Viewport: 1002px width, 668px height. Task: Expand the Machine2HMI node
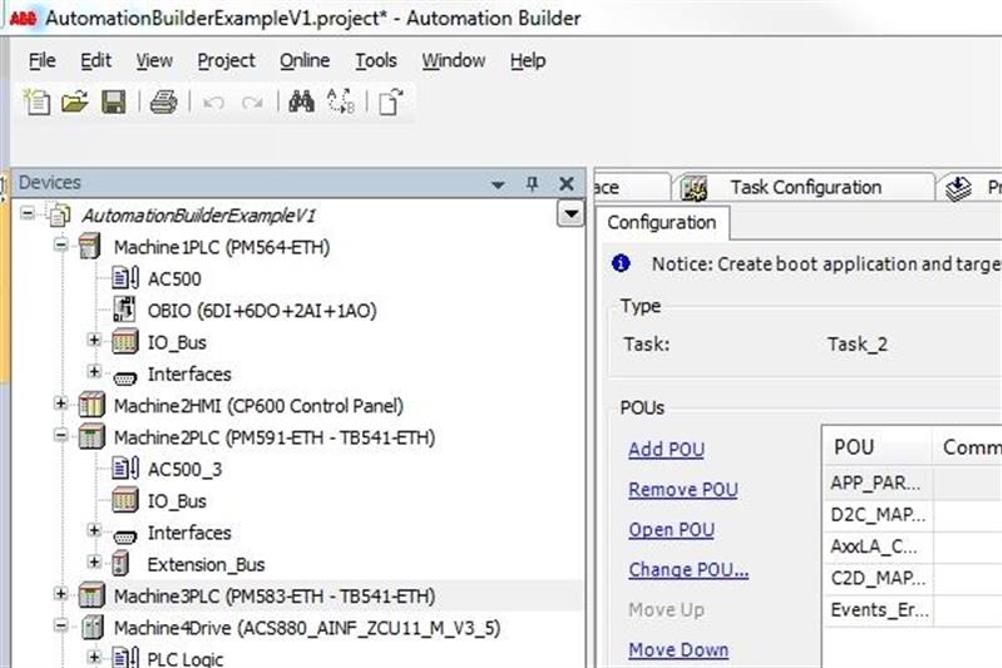61,403
